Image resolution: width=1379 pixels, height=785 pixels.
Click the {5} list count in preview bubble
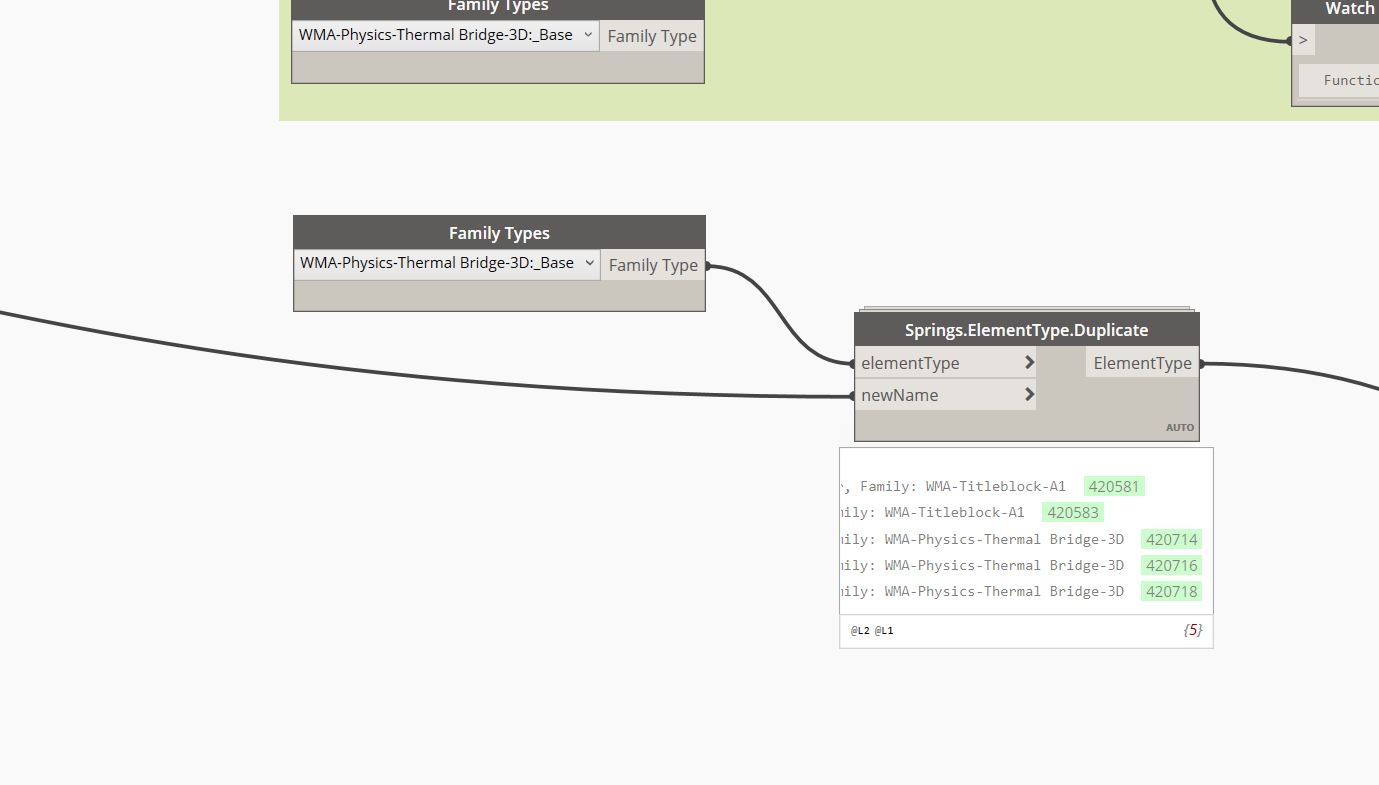[1192, 630]
